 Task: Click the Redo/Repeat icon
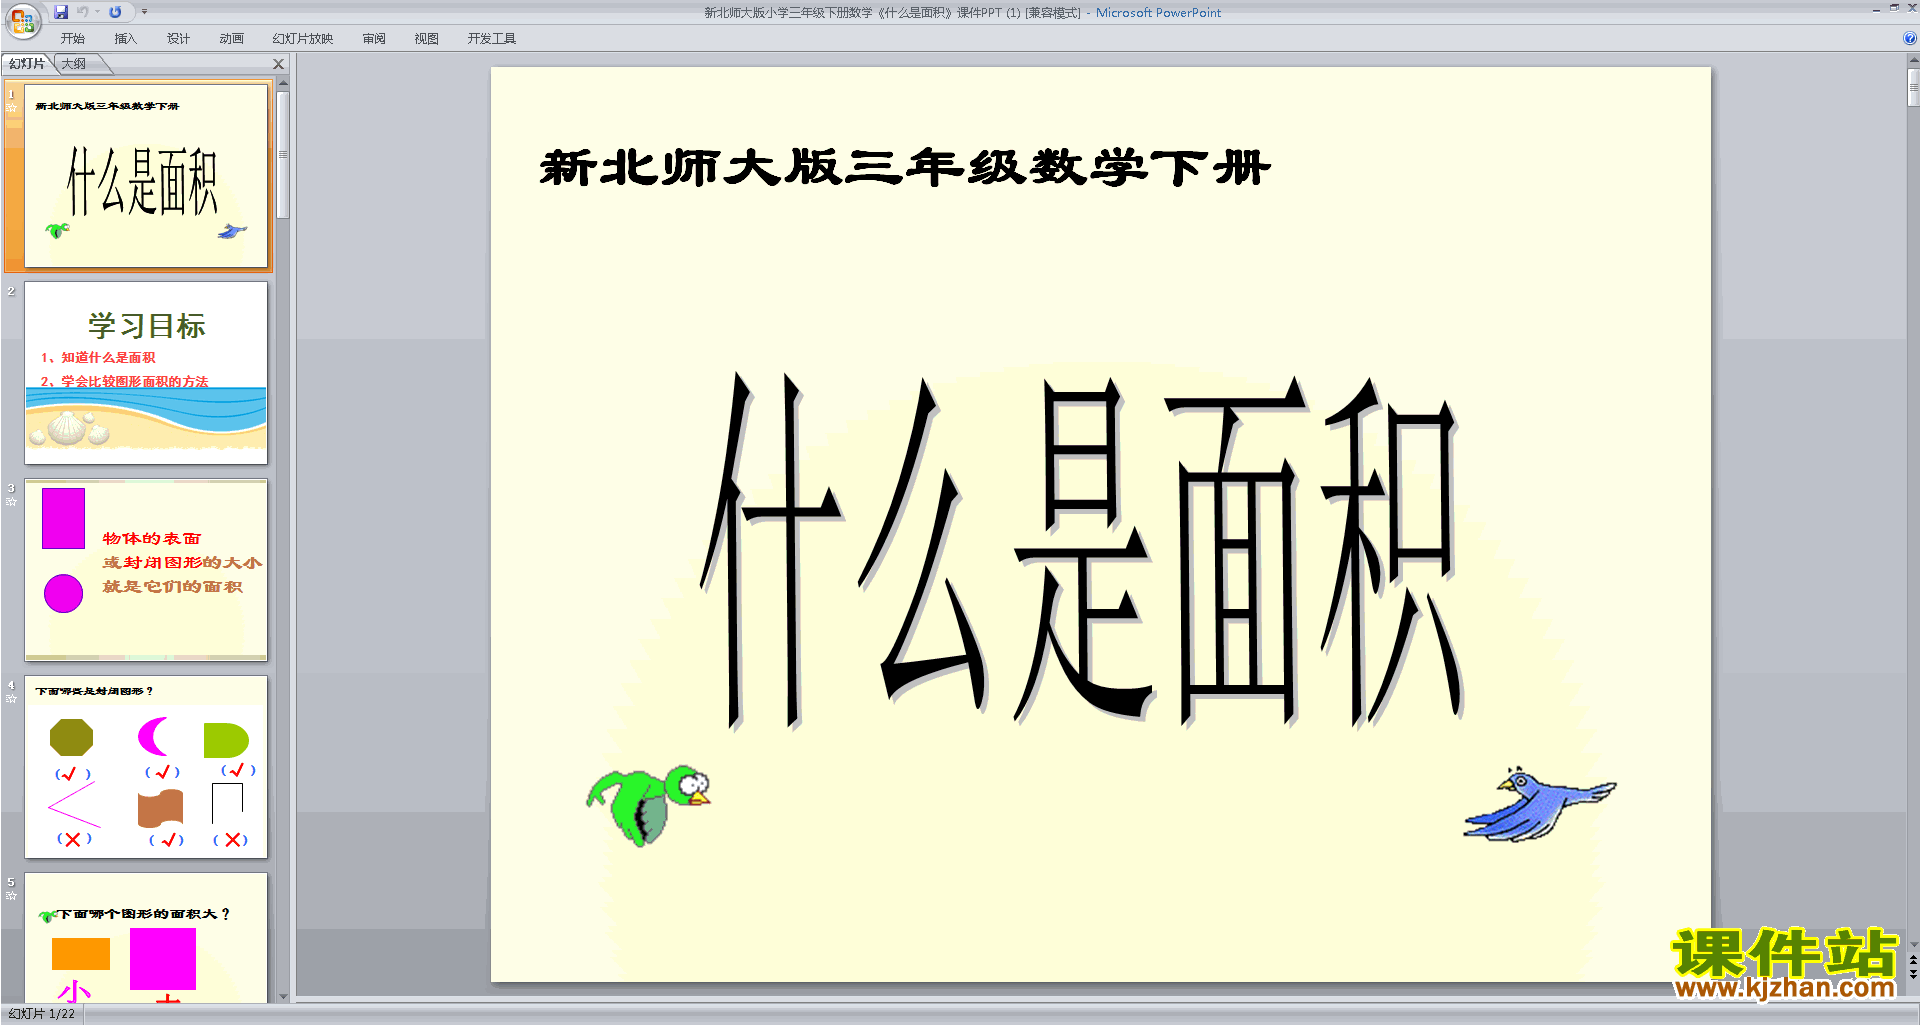tap(116, 12)
